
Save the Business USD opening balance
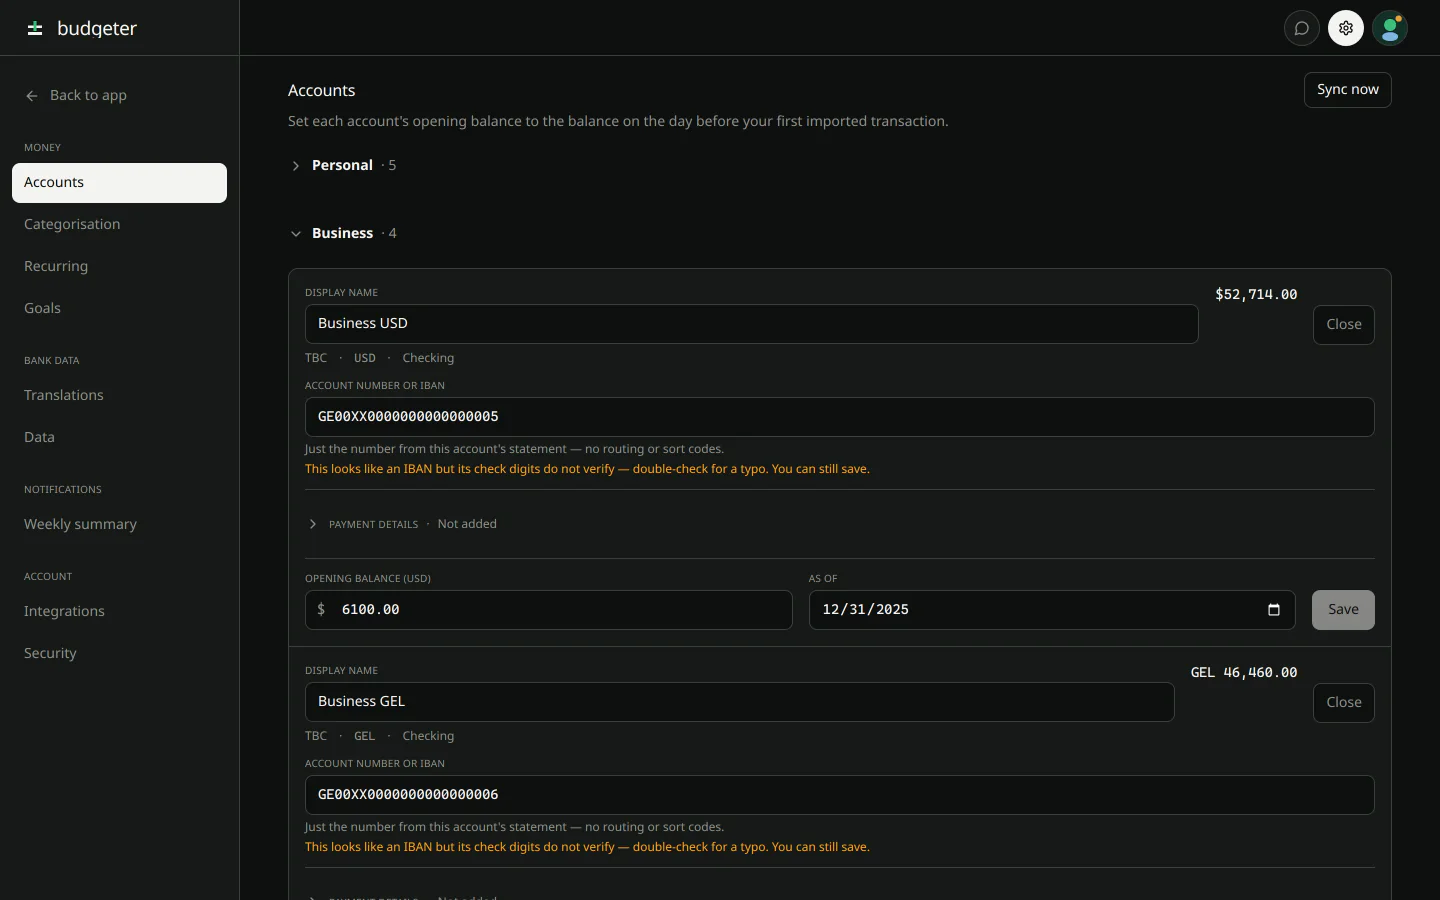pyautogui.click(x=1343, y=610)
